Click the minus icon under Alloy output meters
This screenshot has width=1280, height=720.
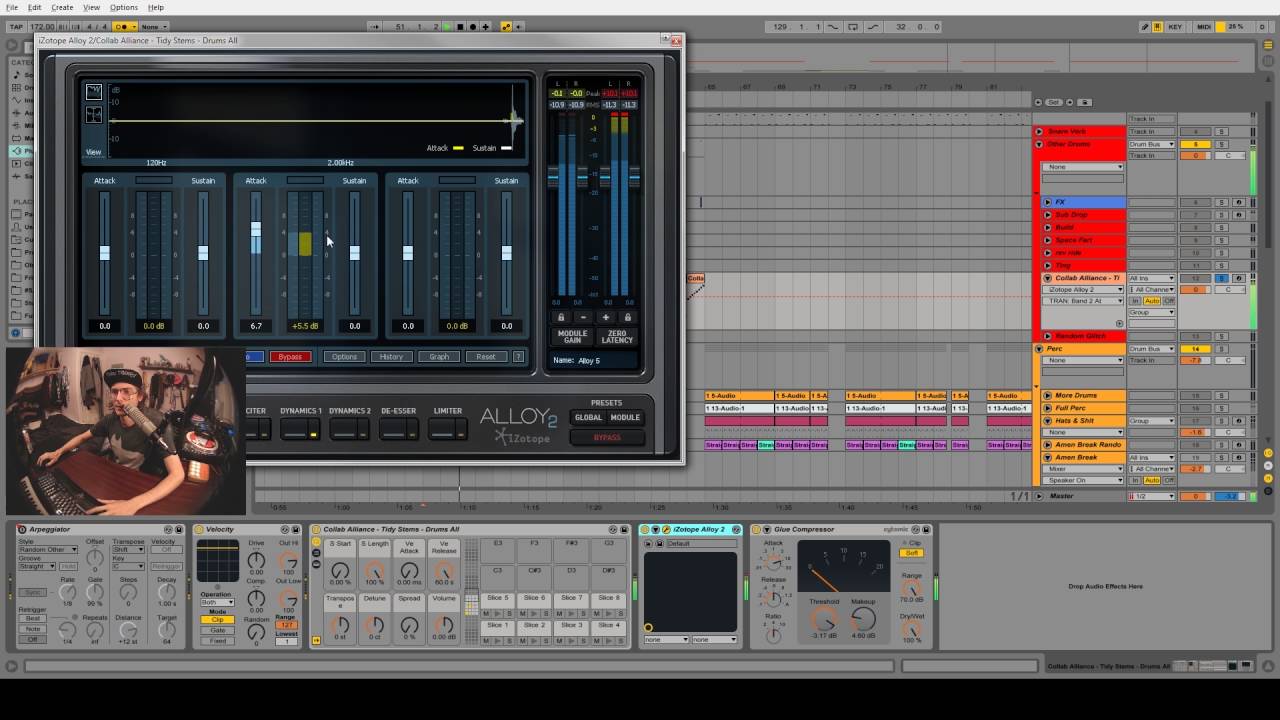click(x=583, y=317)
